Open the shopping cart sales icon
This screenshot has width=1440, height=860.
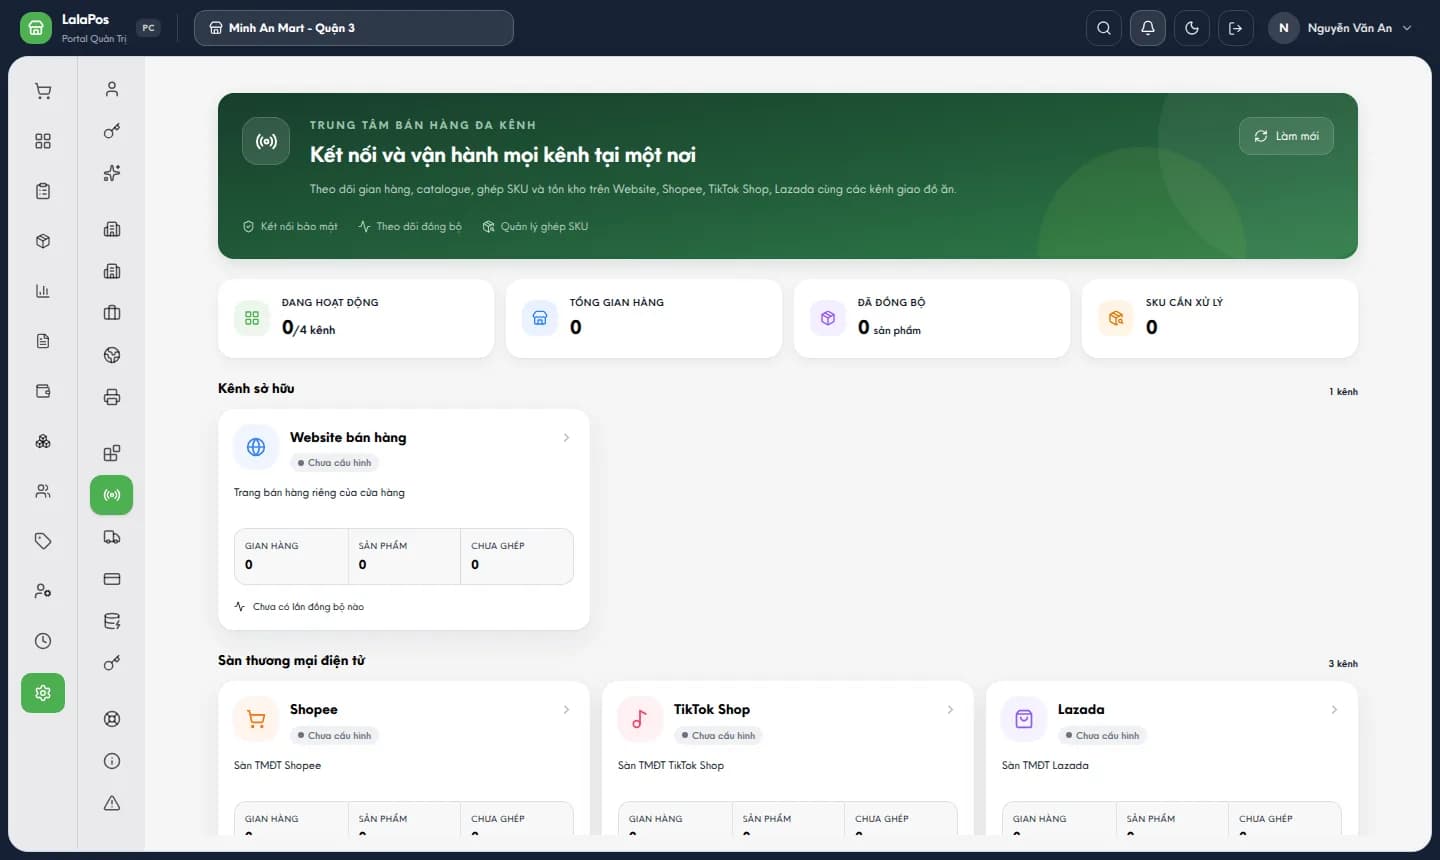click(x=43, y=91)
